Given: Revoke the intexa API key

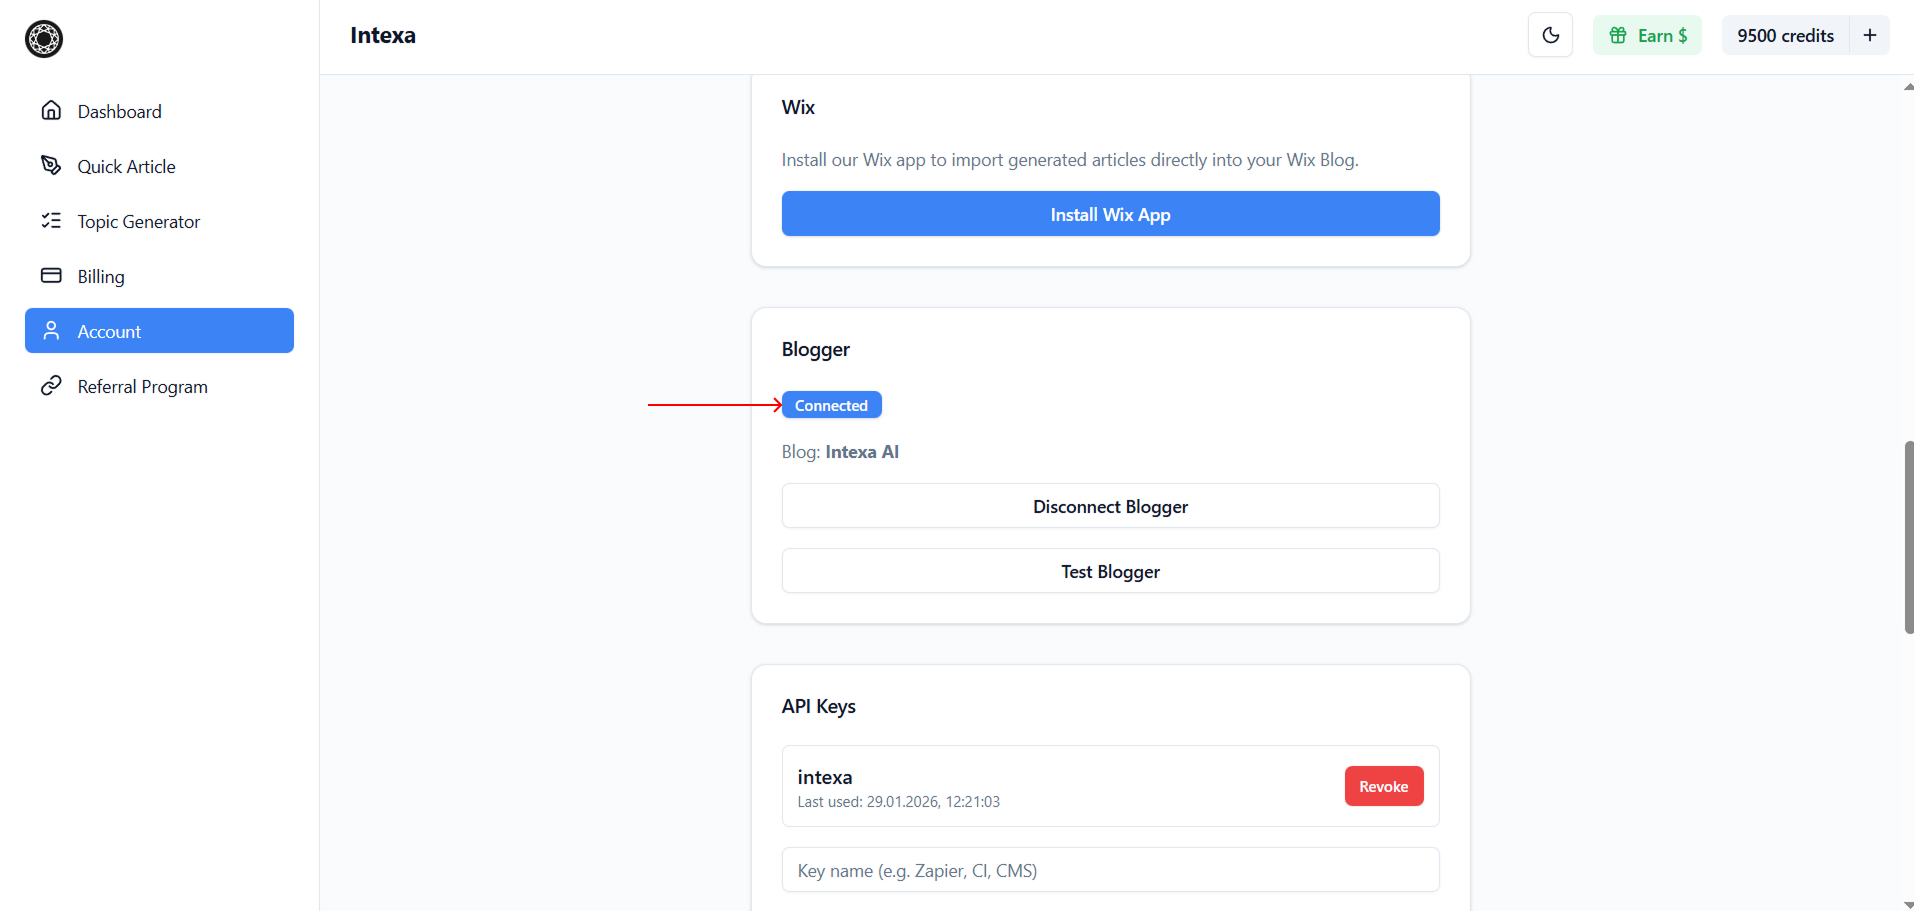Looking at the screenshot, I should [1383, 786].
